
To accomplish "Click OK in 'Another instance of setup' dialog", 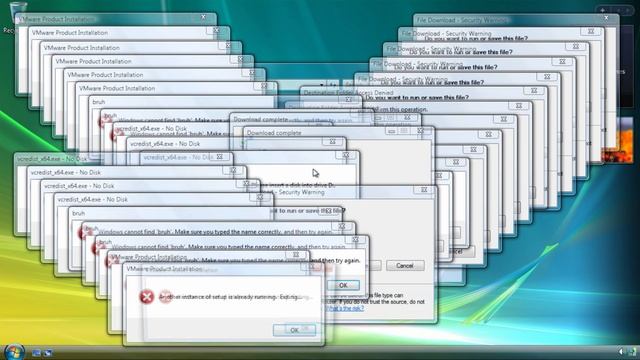I will pyautogui.click(x=294, y=330).
